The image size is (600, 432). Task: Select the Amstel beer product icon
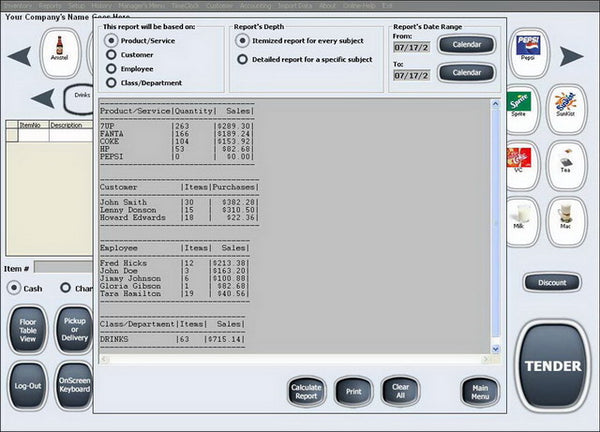click(60, 53)
